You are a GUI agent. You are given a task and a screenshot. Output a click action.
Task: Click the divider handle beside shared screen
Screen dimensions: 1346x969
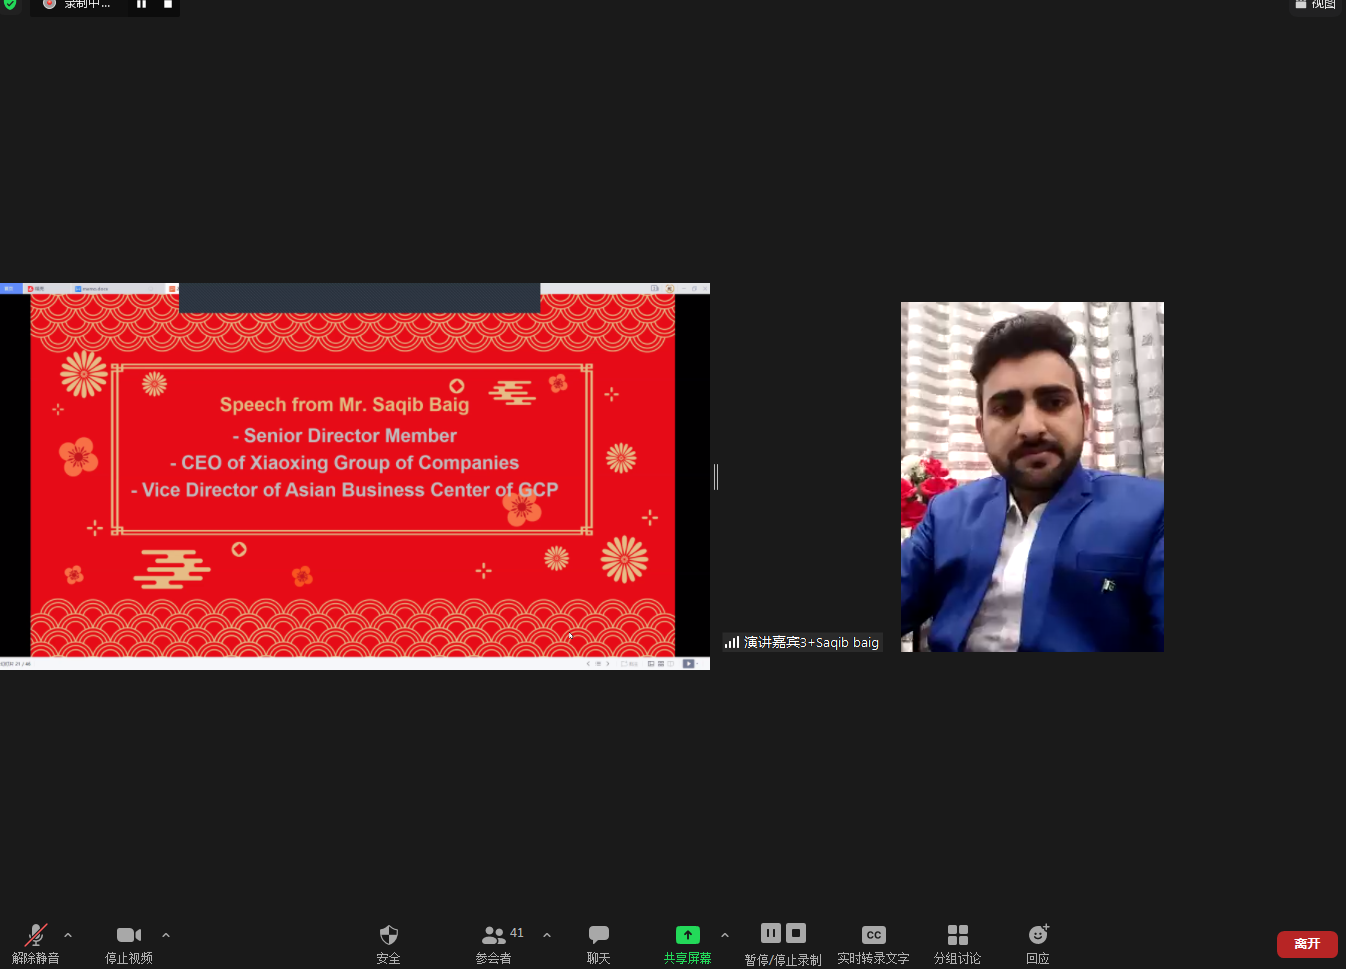click(x=716, y=477)
